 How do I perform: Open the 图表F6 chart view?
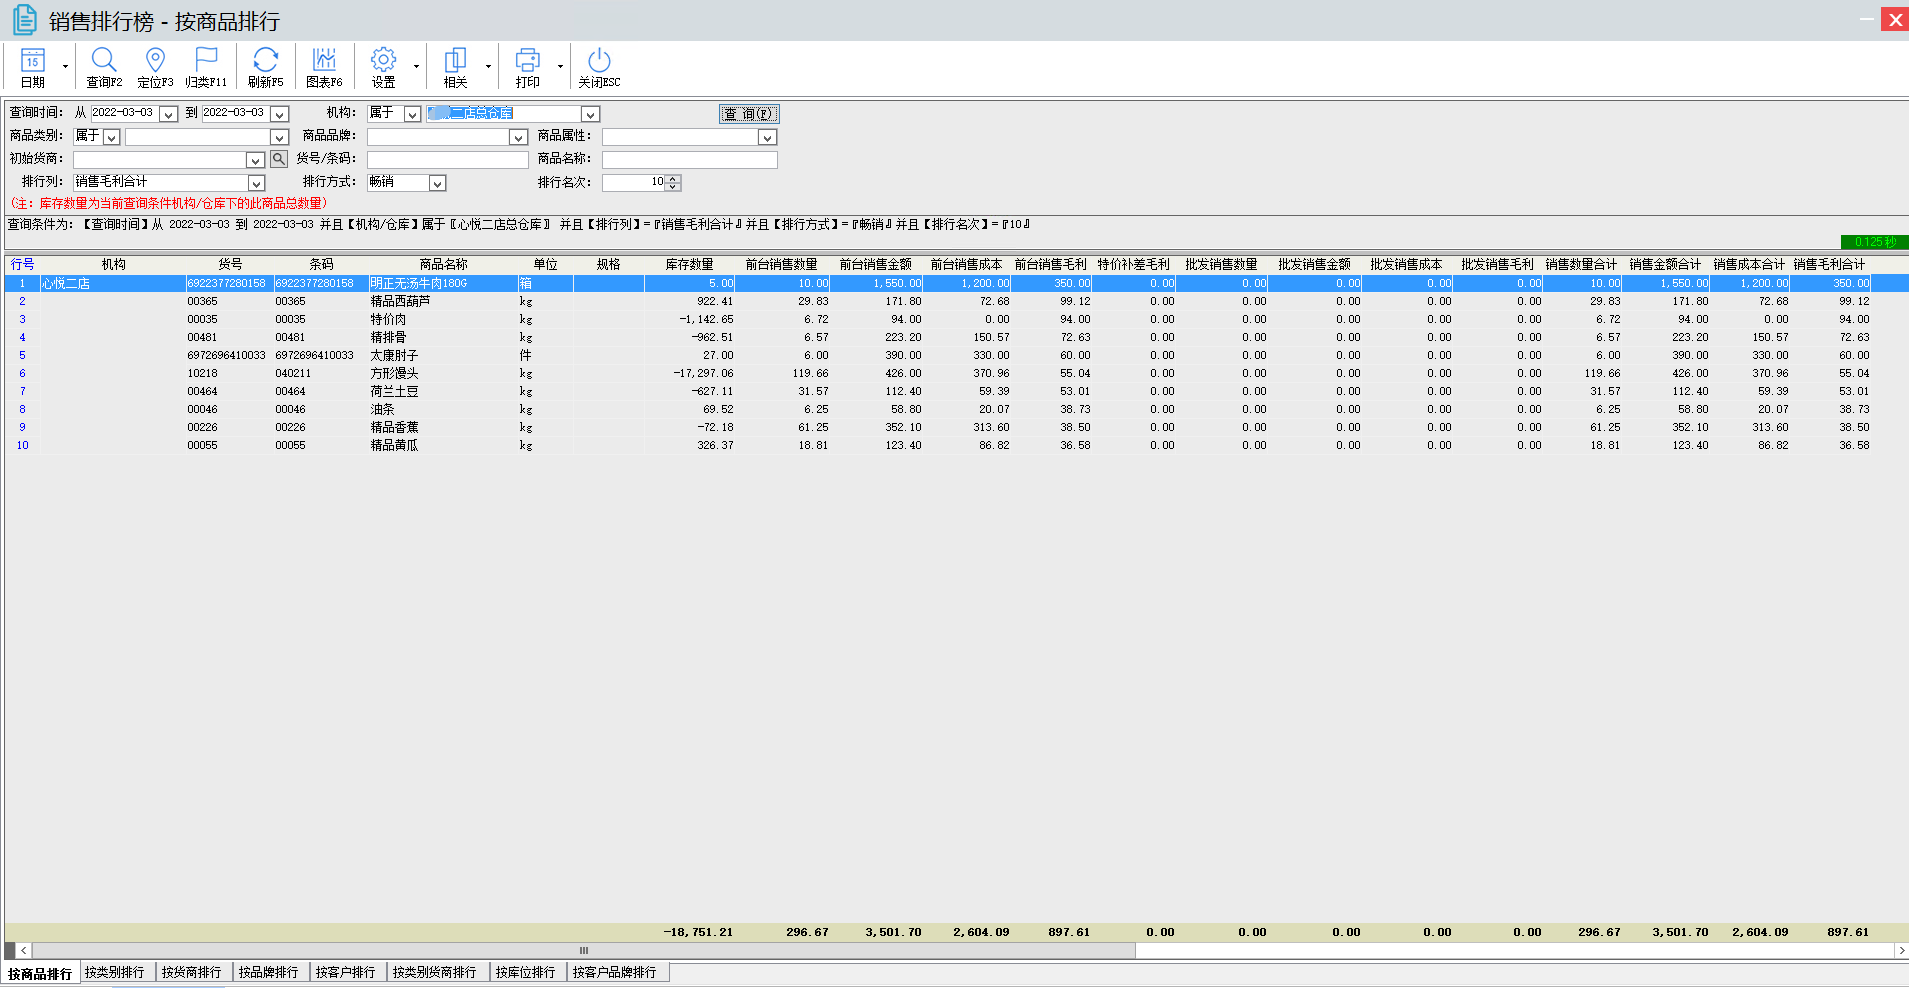tap(324, 67)
